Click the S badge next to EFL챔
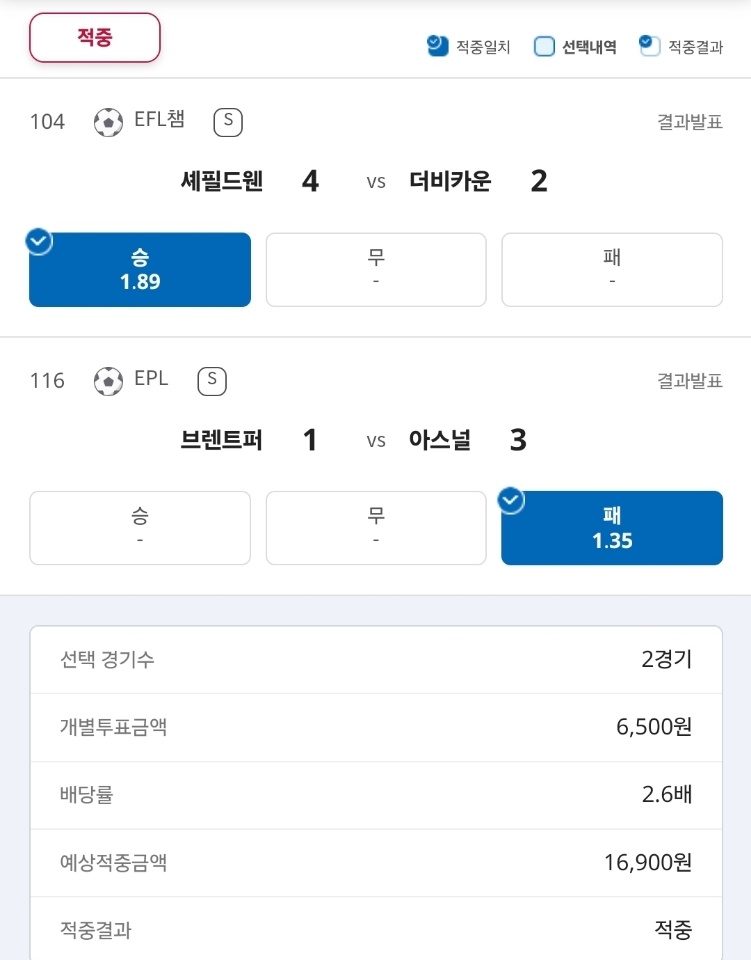This screenshot has height=960, width=751. tap(228, 122)
